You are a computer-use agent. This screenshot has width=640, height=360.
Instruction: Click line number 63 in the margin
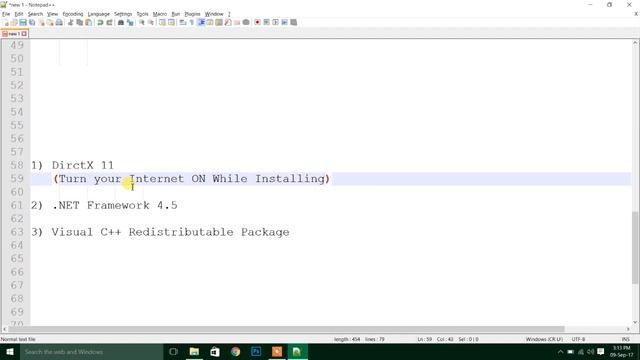pyautogui.click(x=17, y=232)
